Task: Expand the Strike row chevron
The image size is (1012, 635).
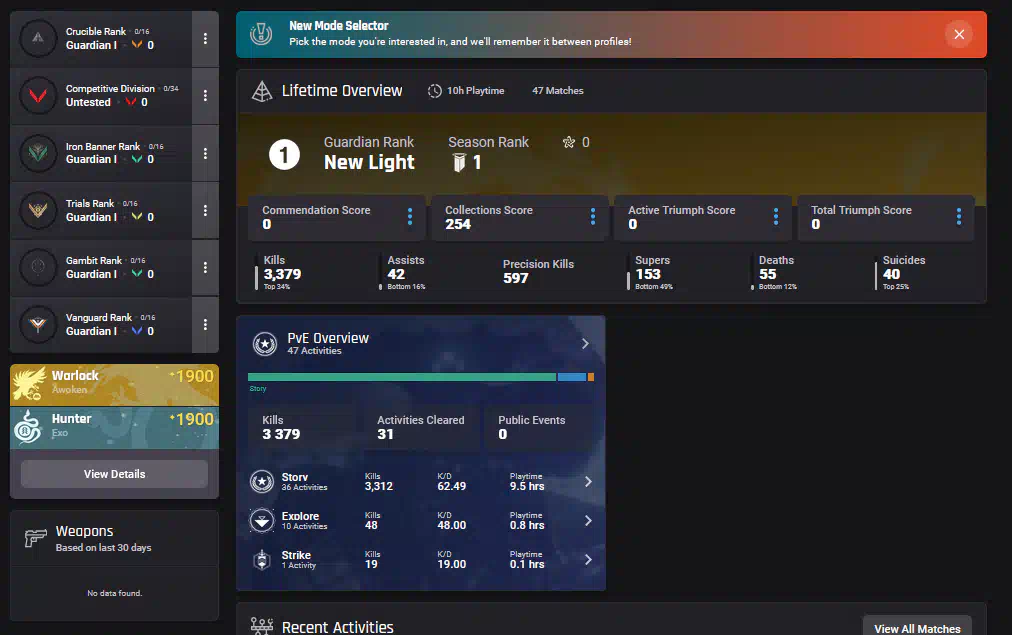Action: point(588,559)
